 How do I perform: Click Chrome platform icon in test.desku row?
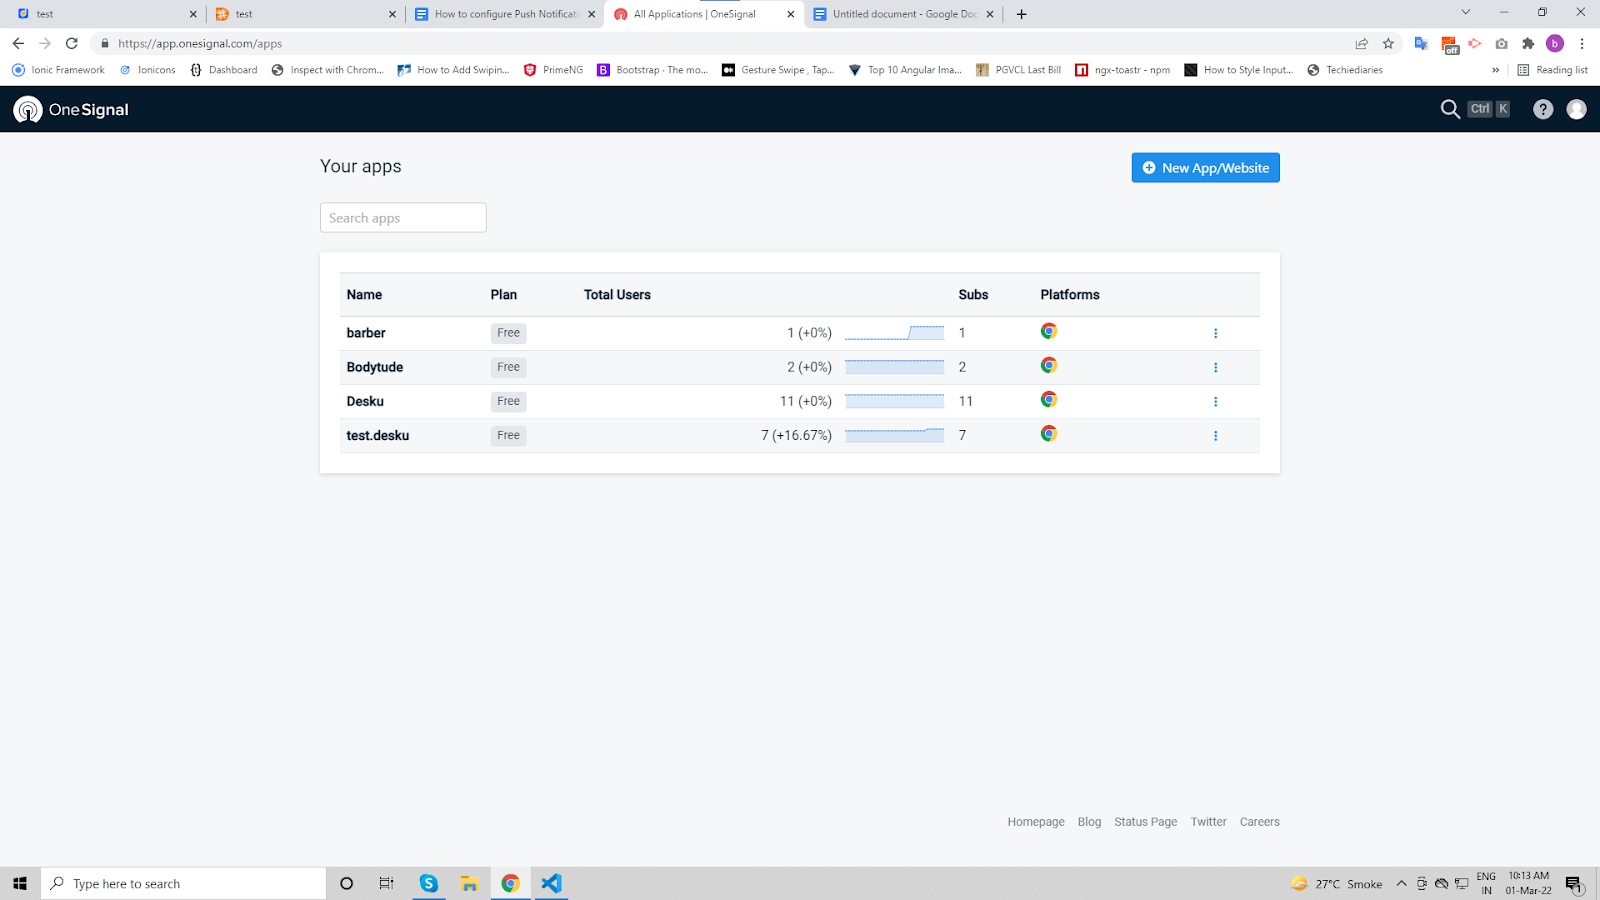1048,433
